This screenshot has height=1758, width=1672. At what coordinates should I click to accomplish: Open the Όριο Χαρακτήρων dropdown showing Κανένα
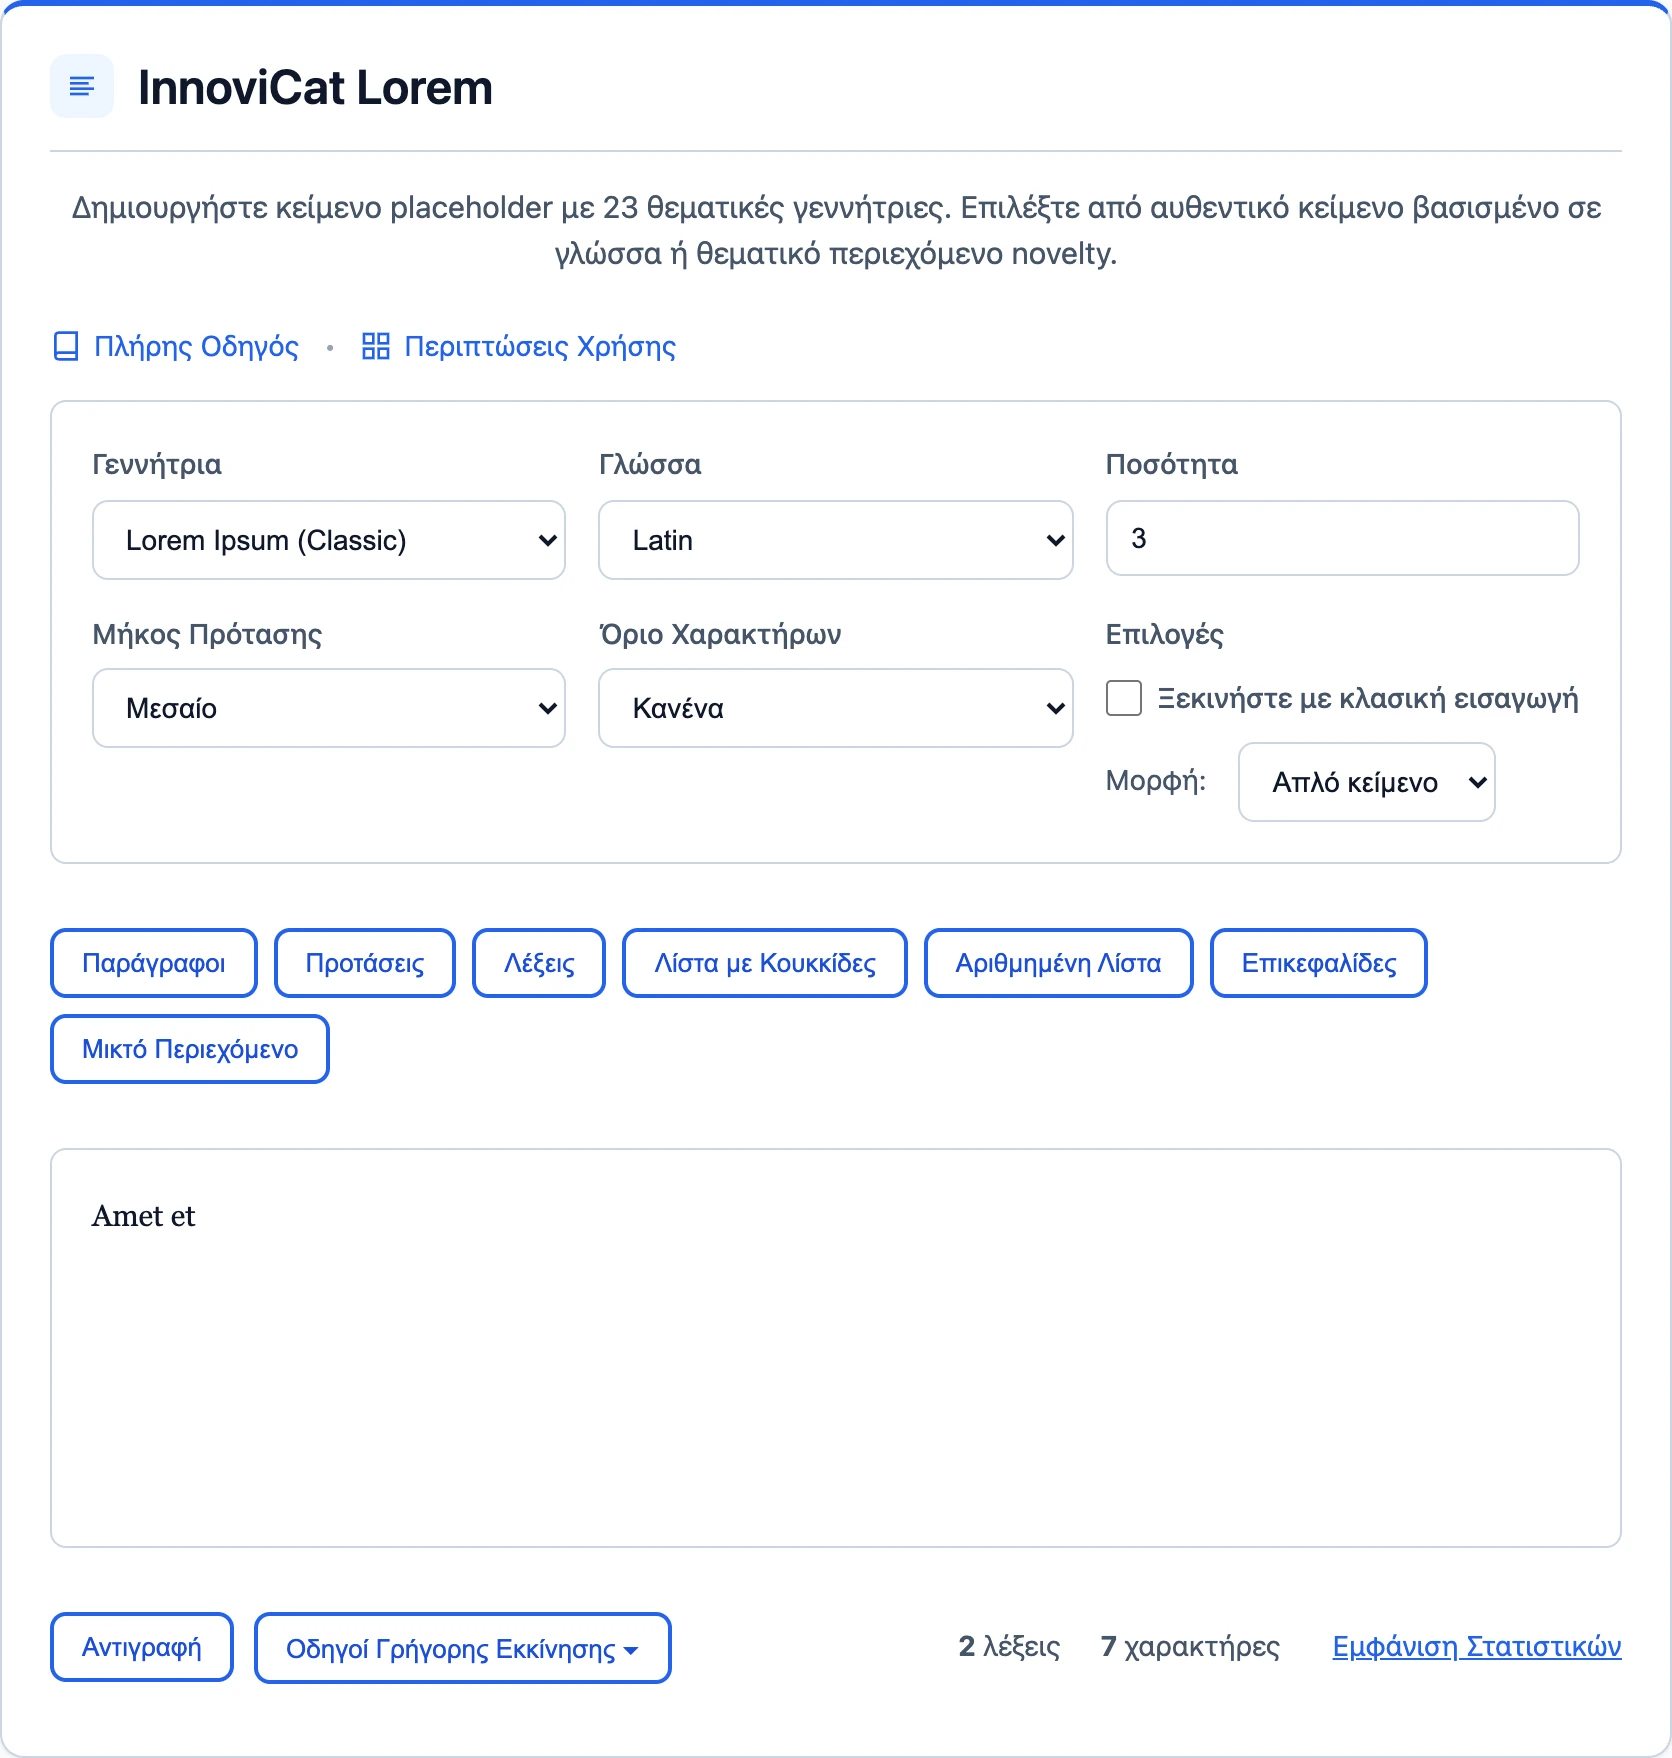click(x=836, y=708)
